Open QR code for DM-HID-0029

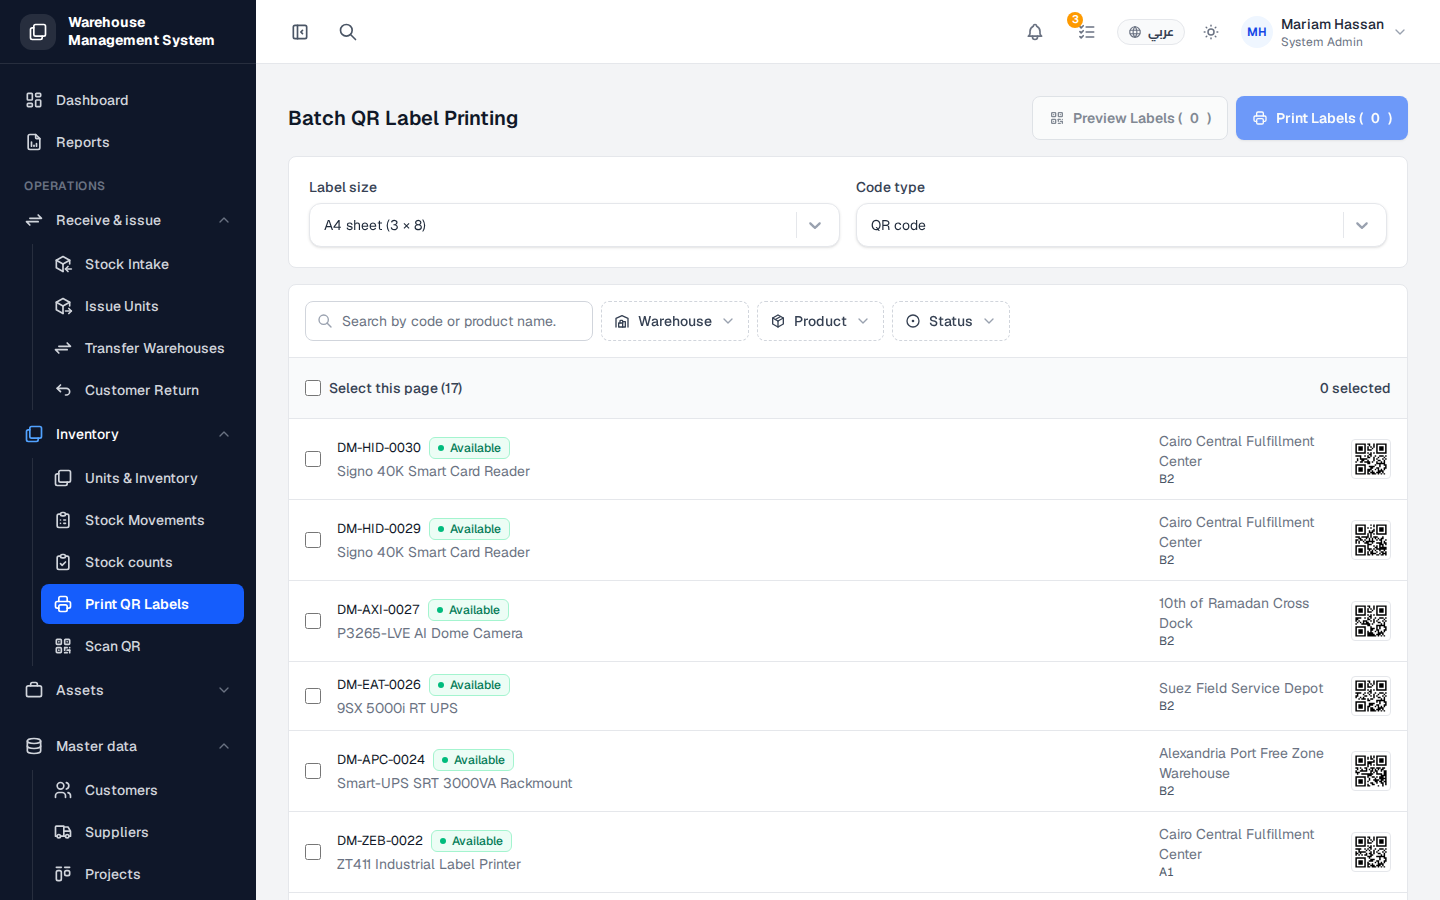[1371, 540]
